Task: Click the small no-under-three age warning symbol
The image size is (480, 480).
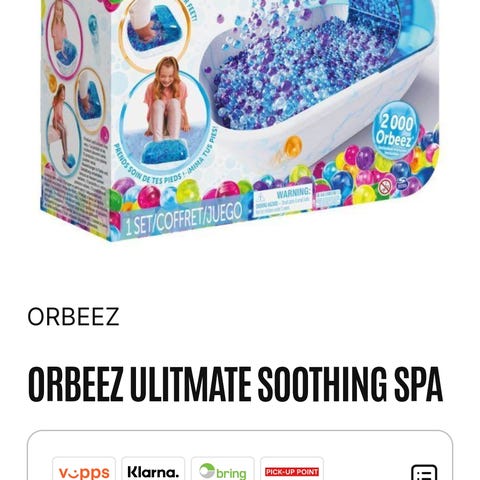Action: 385,186
